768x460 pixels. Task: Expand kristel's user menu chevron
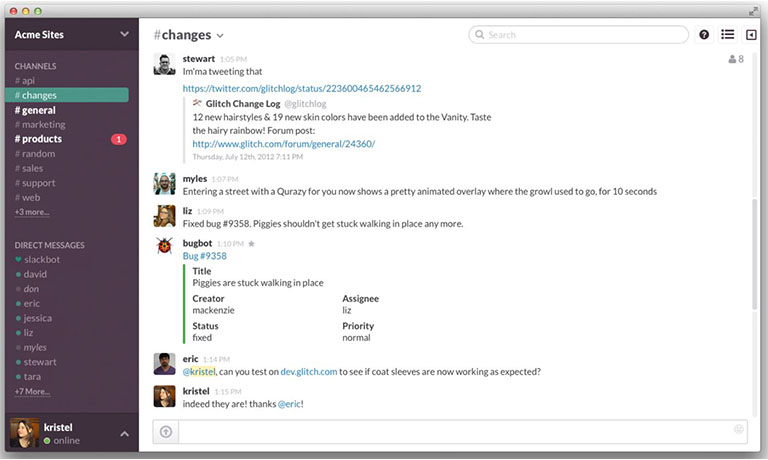tap(124, 434)
